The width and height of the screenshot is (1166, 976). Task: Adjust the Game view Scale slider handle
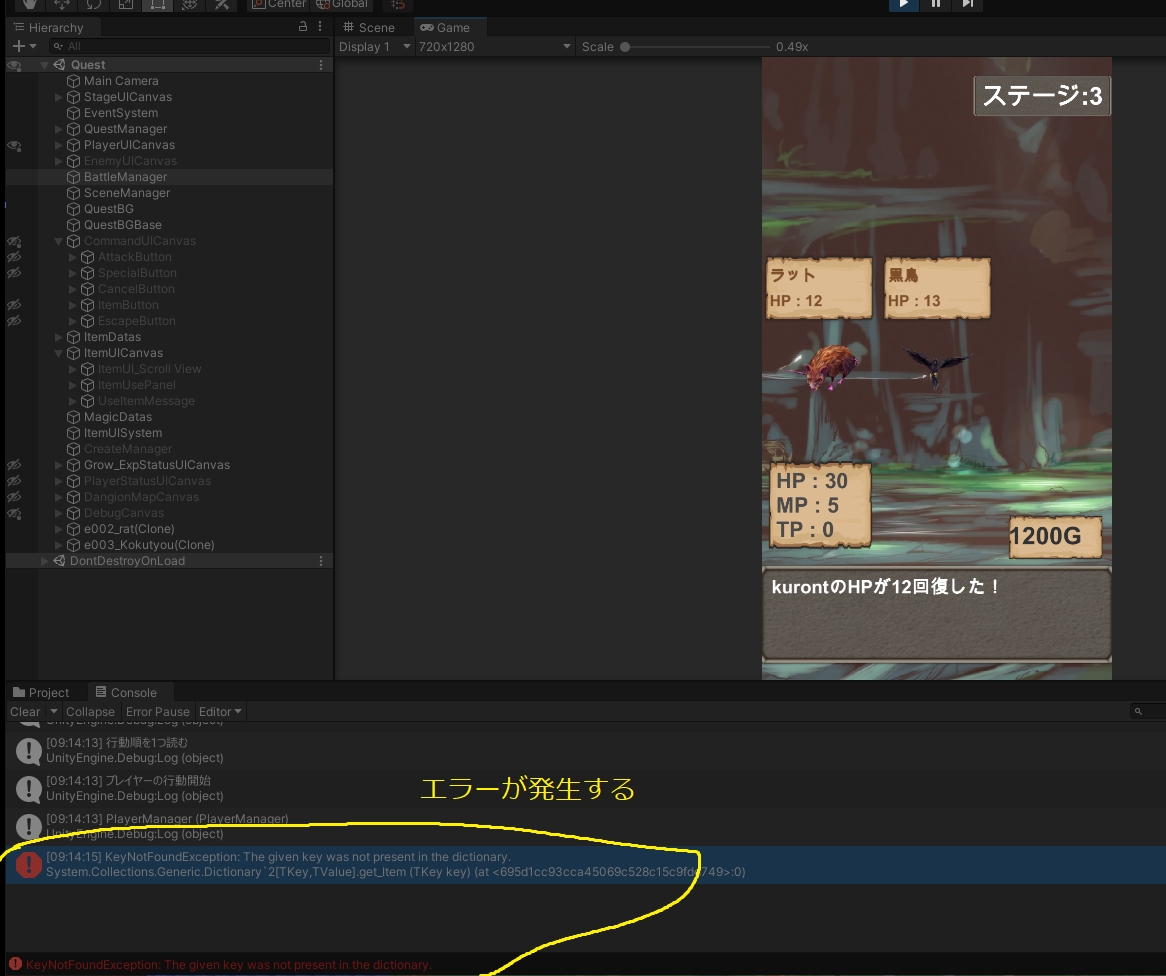coord(625,47)
